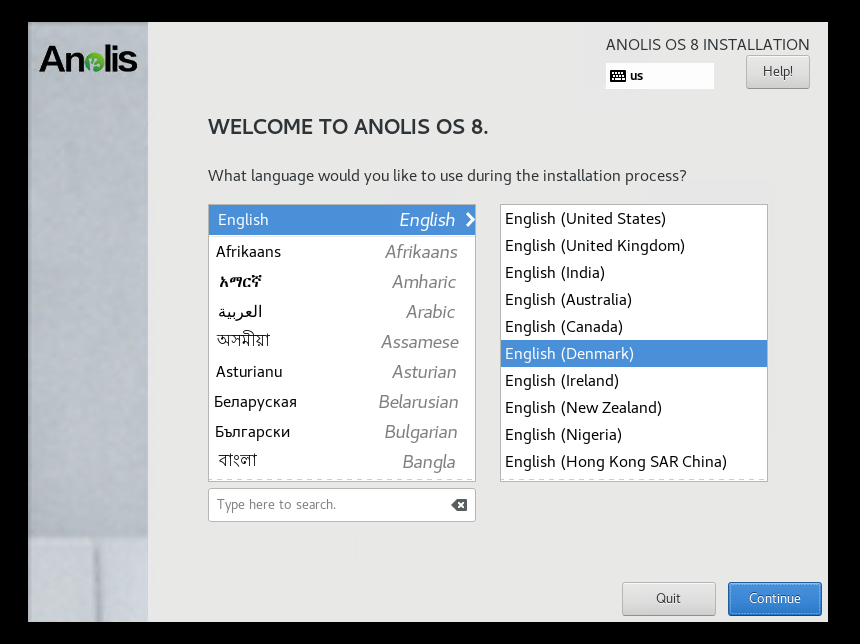Pick English (Canada) locale
This screenshot has width=860, height=644.
633,327
